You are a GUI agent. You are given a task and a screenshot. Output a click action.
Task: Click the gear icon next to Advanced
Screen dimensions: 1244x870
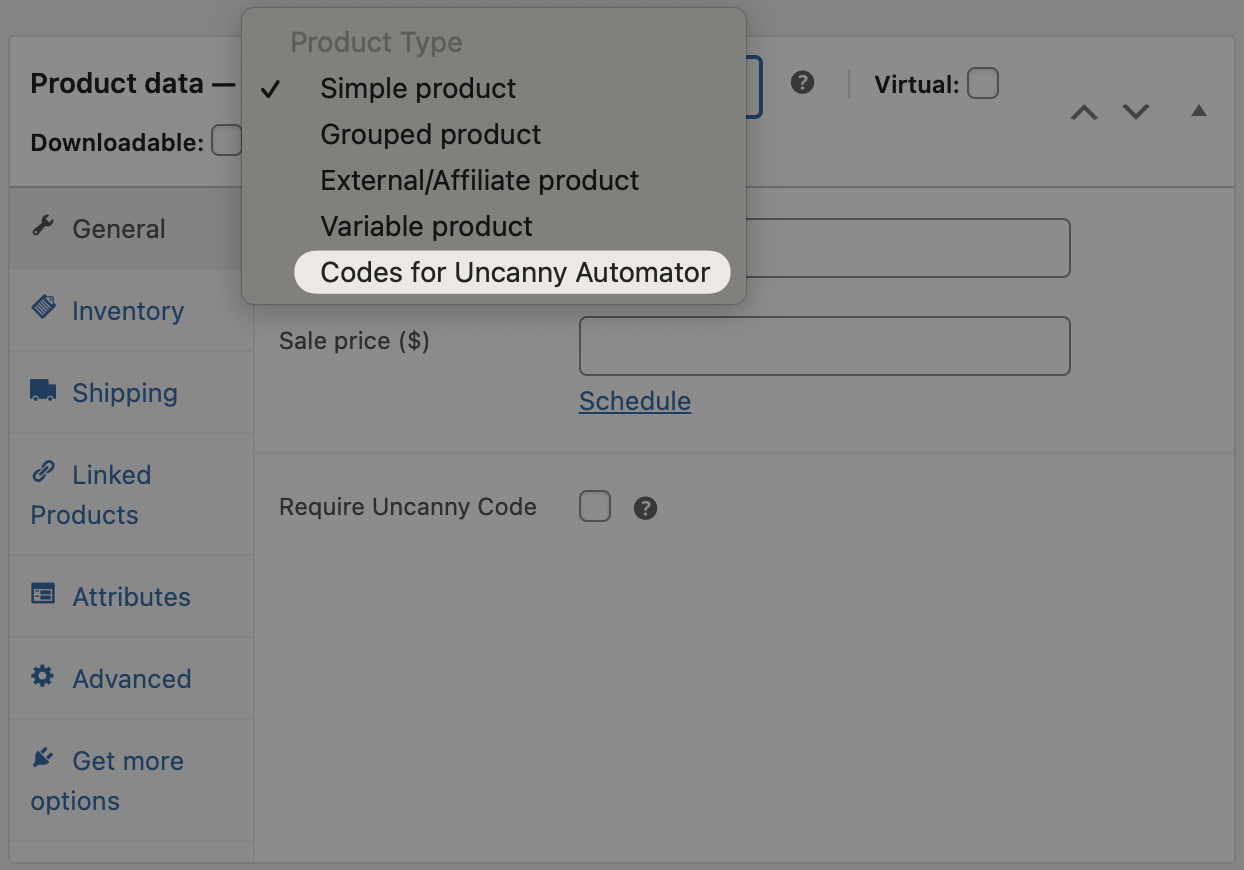pyautogui.click(x=42, y=676)
